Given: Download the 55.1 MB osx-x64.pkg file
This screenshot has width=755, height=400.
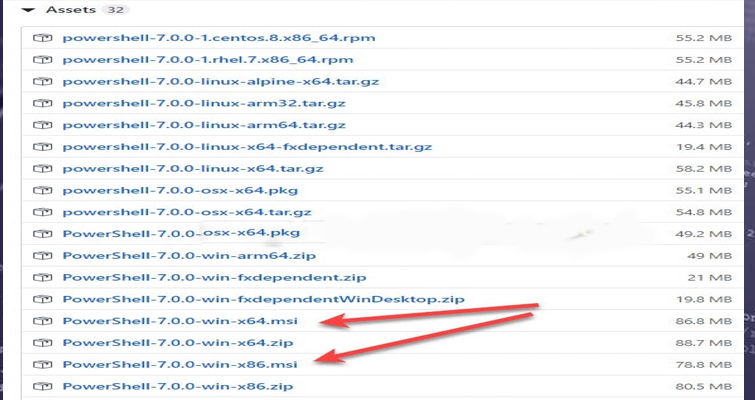Looking at the screenshot, I should point(181,191).
